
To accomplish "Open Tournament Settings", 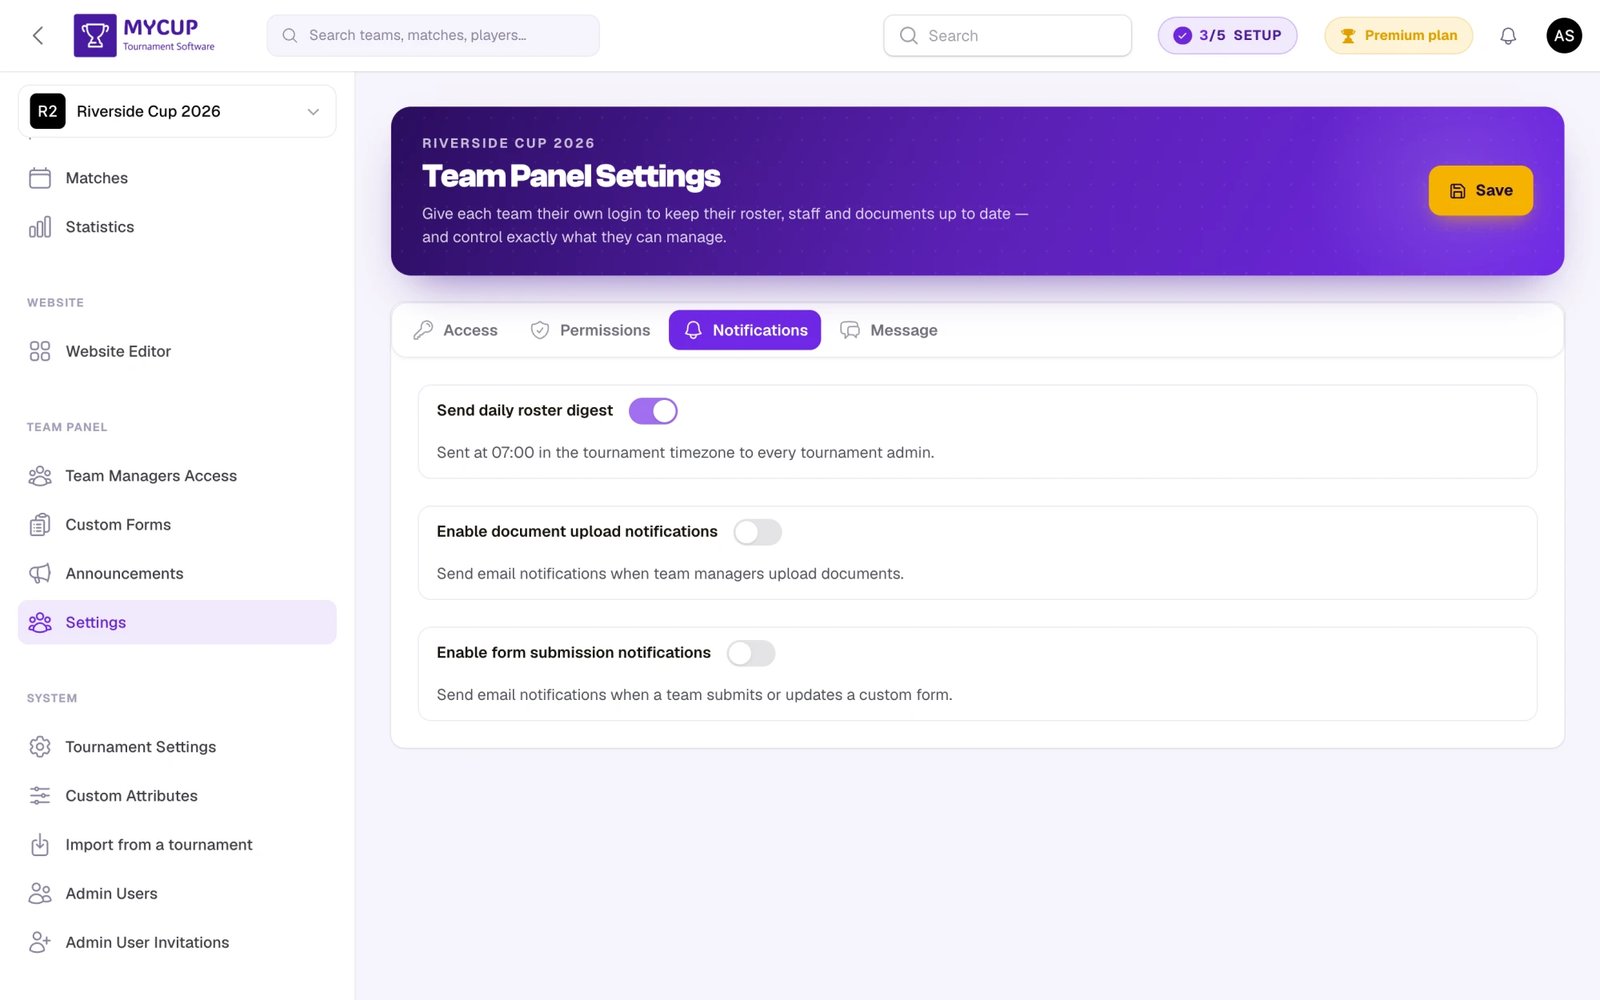I will [x=177, y=747].
